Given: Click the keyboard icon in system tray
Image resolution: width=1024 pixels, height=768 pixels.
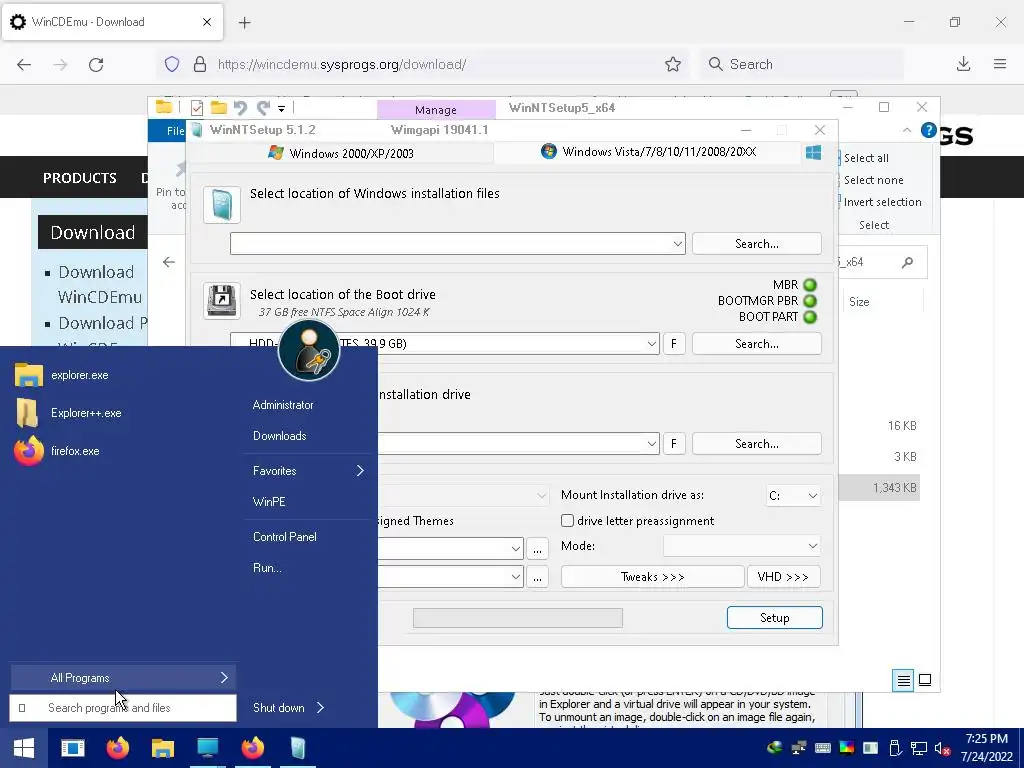Looking at the screenshot, I should [x=822, y=748].
